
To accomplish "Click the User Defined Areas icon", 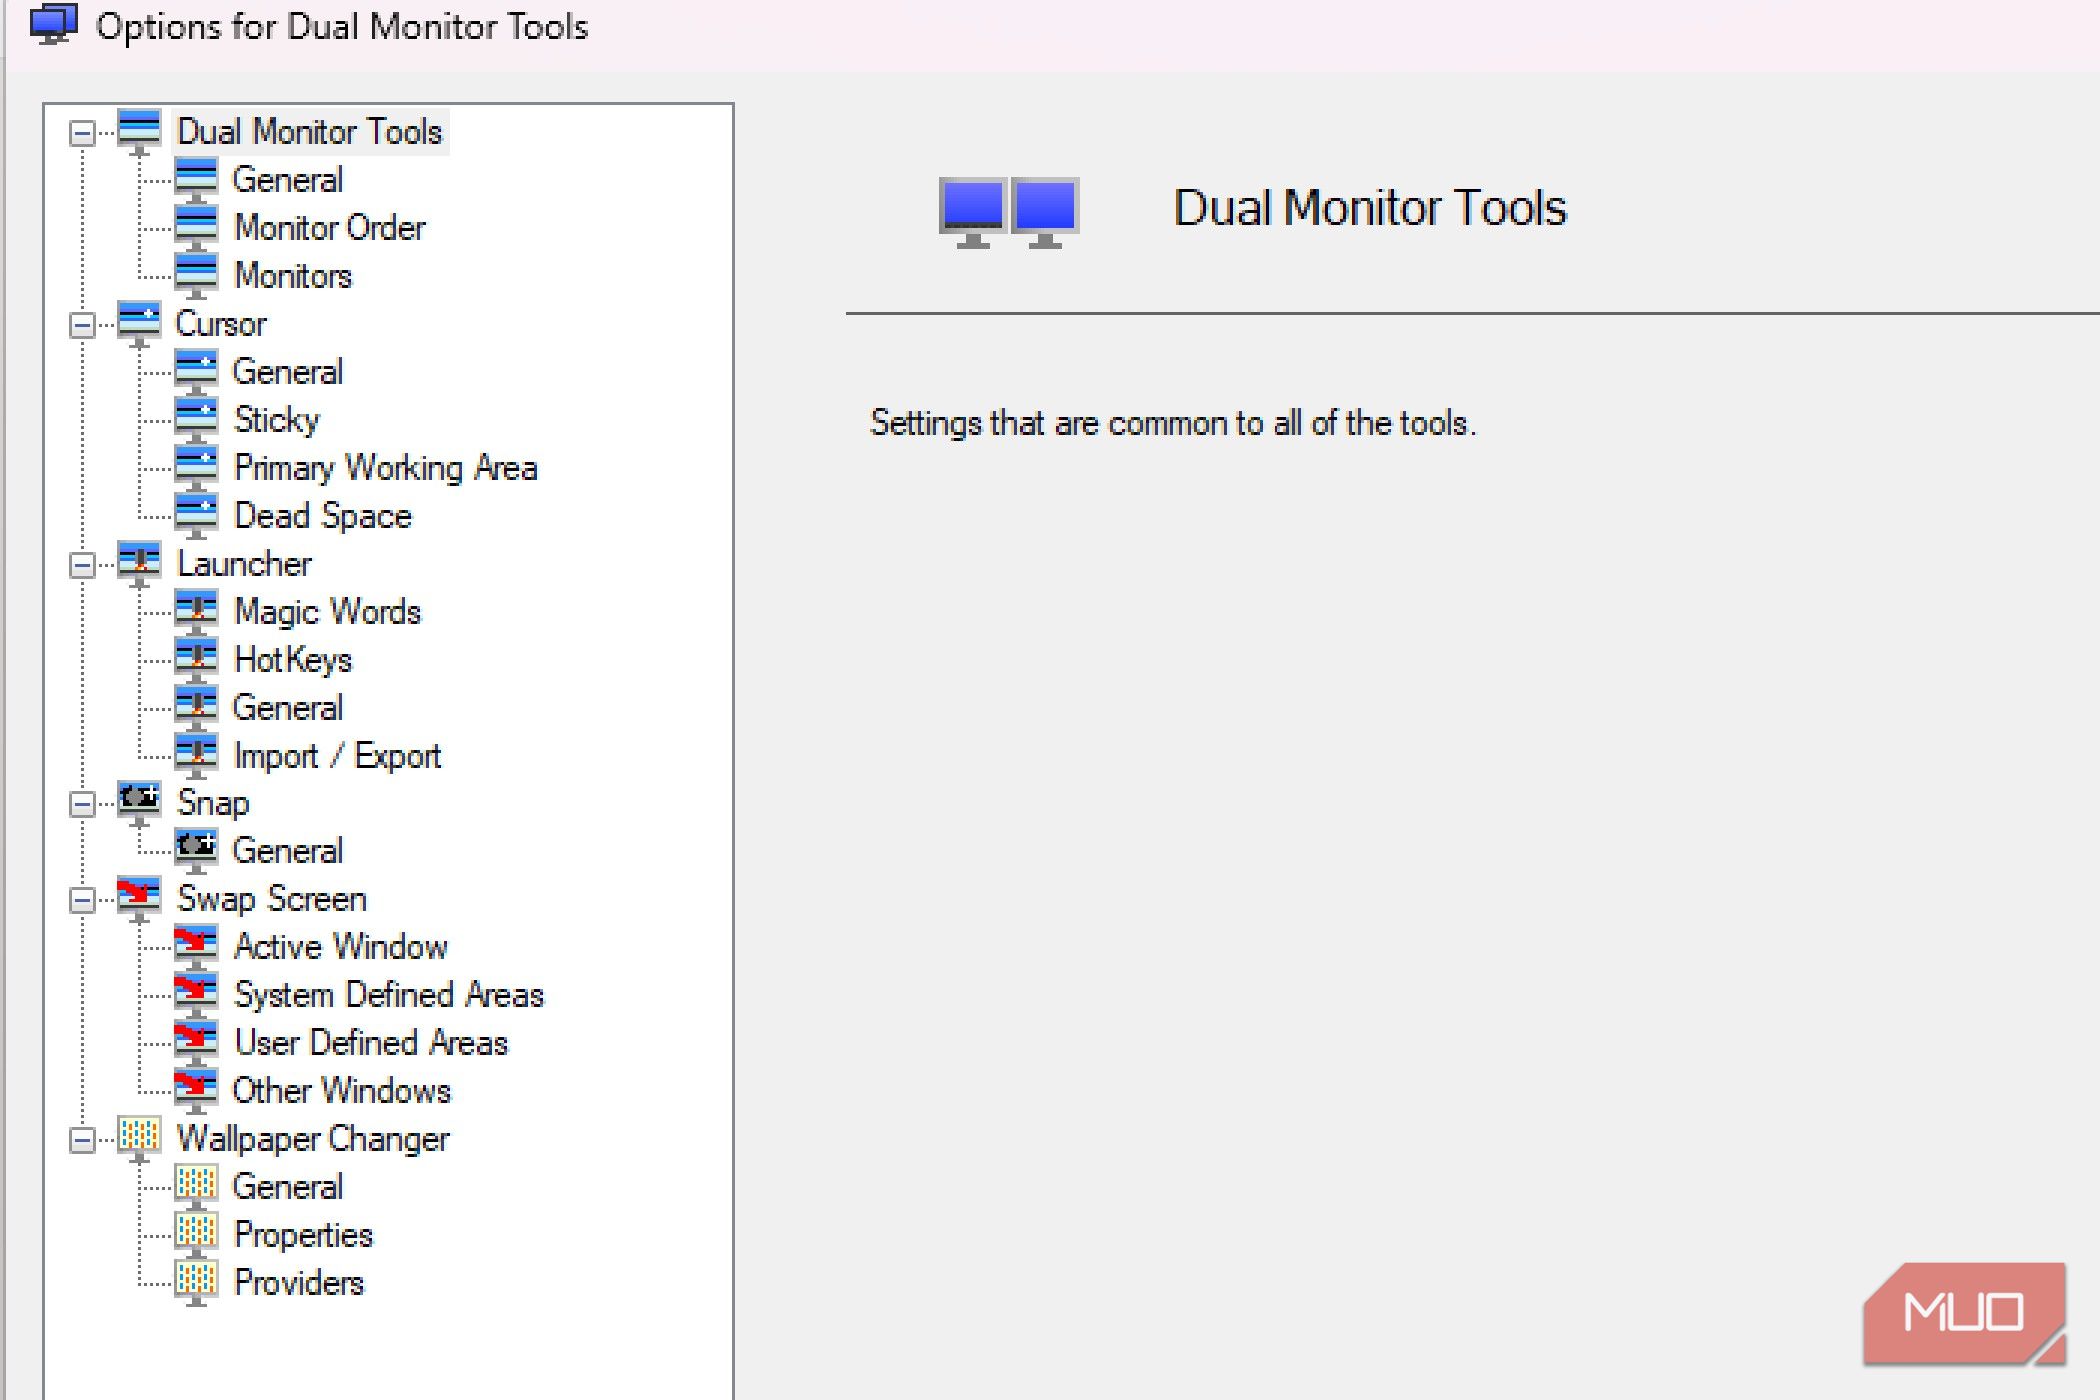I will click(196, 1043).
